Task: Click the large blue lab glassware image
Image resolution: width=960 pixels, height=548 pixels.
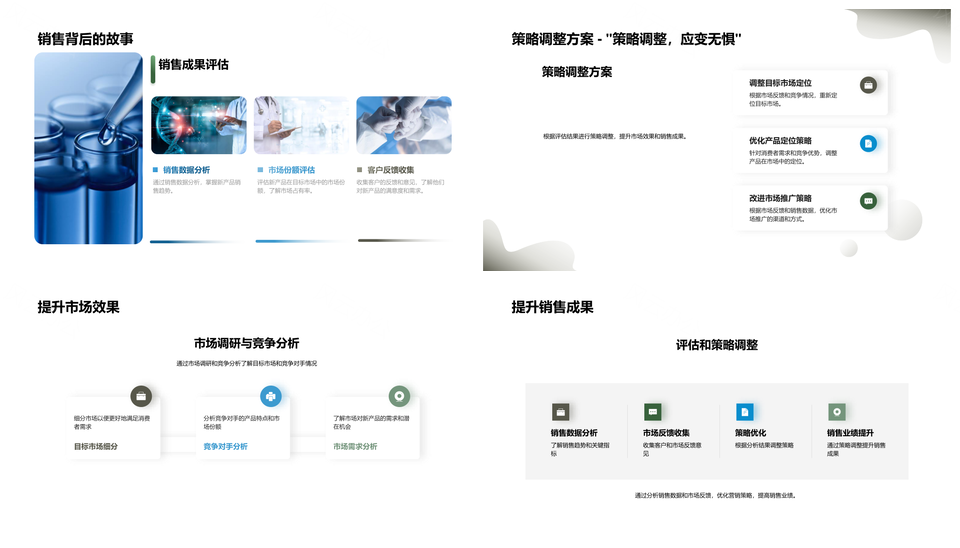Action: 88,148
